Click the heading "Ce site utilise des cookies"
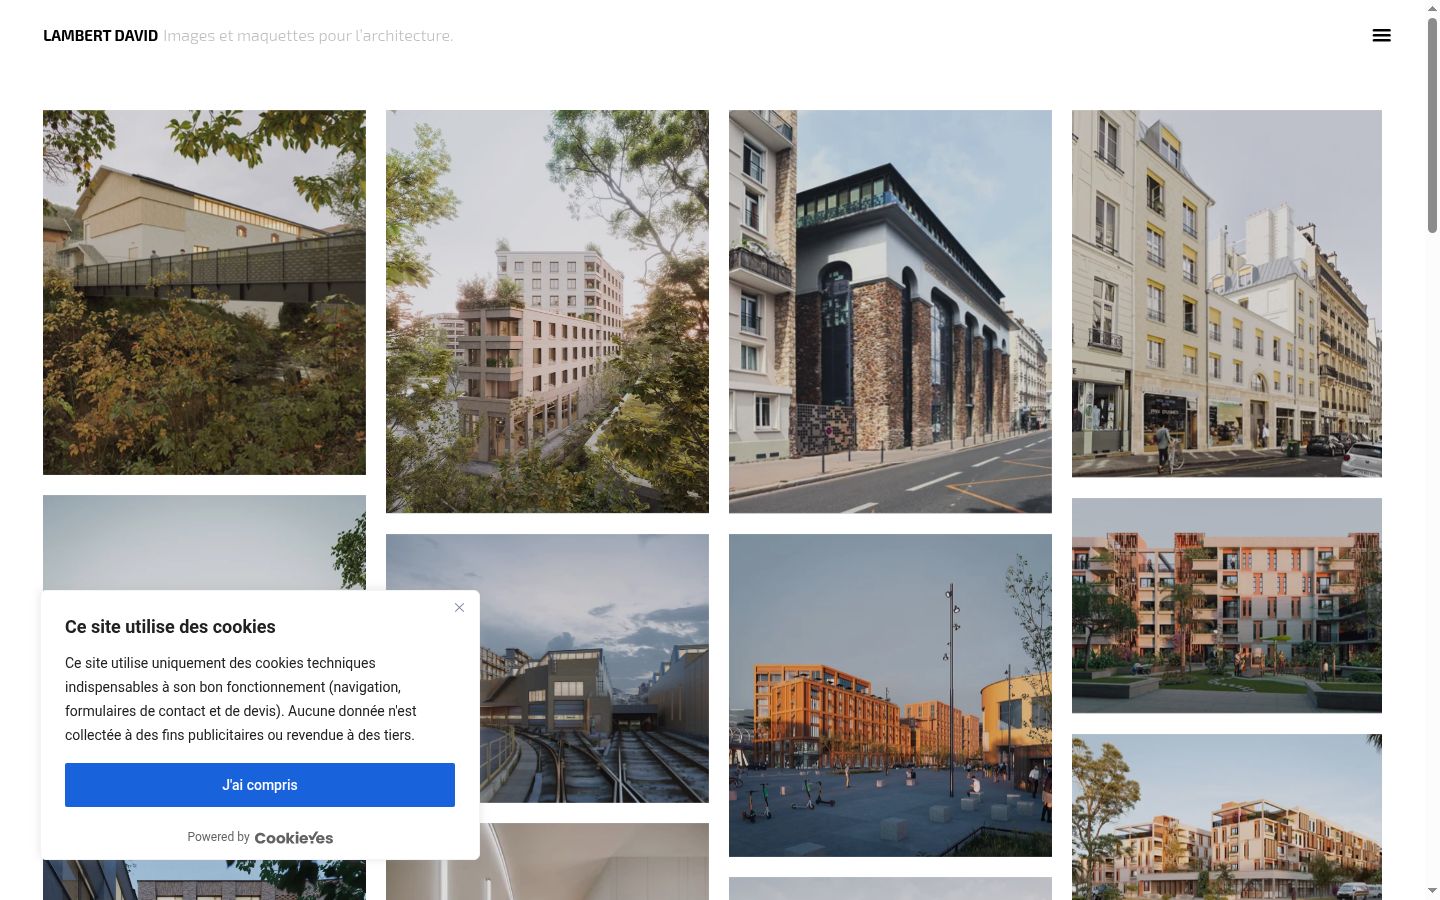Screen dimensions: 1440x900 click(x=170, y=627)
